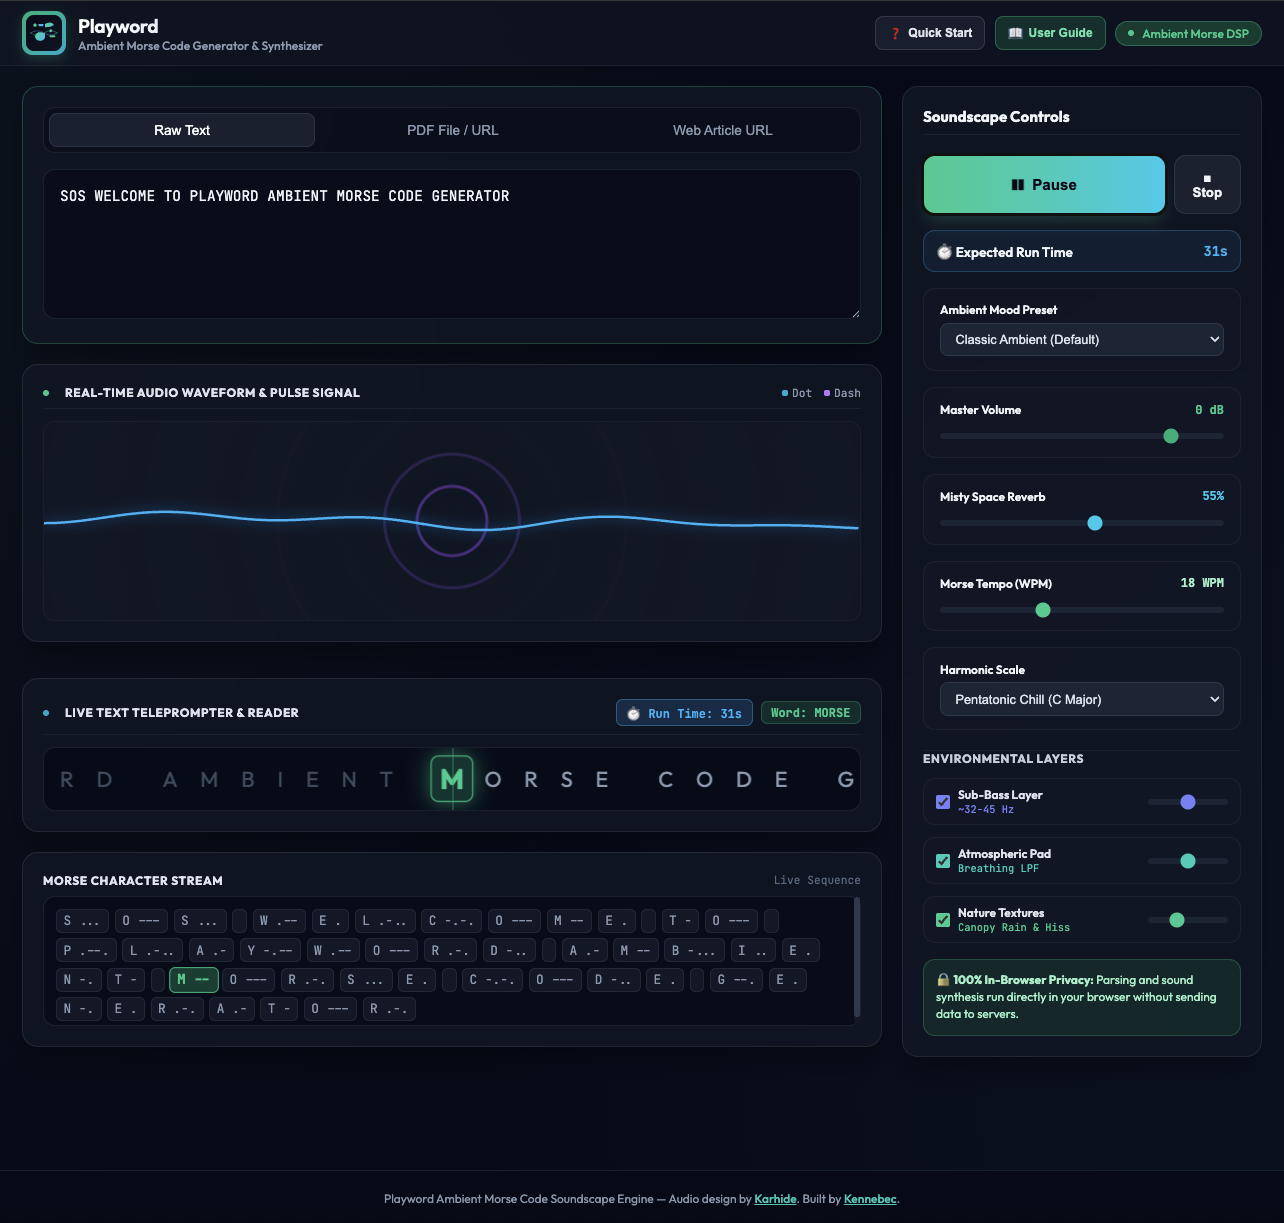The width and height of the screenshot is (1284, 1223).
Task: Visit the Kennebec footer link
Action: [870, 1199]
